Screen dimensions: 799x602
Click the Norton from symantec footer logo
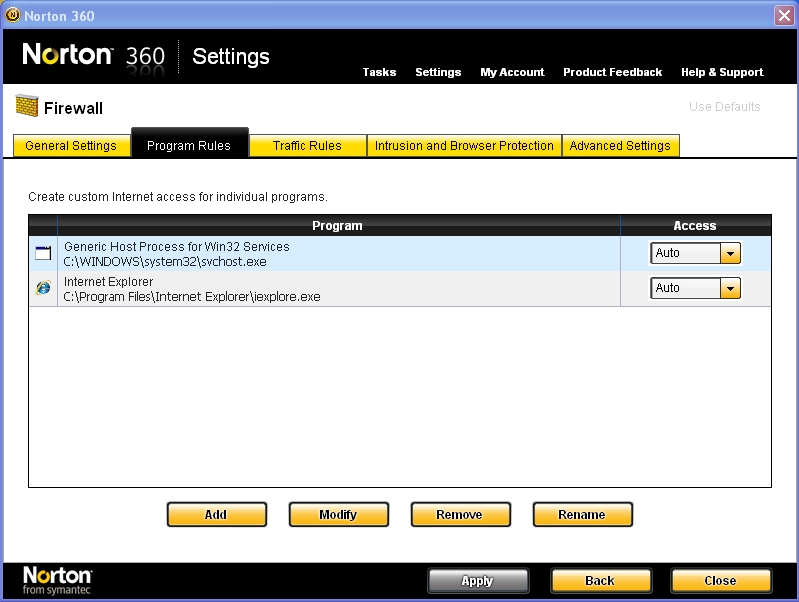click(57, 581)
